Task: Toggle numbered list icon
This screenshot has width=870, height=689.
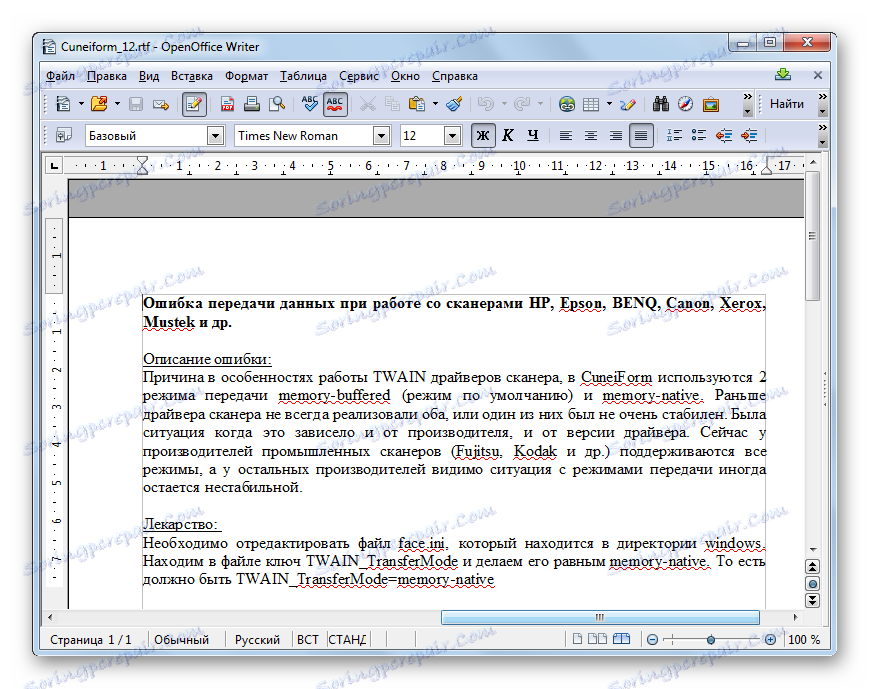Action: [674, 135]
